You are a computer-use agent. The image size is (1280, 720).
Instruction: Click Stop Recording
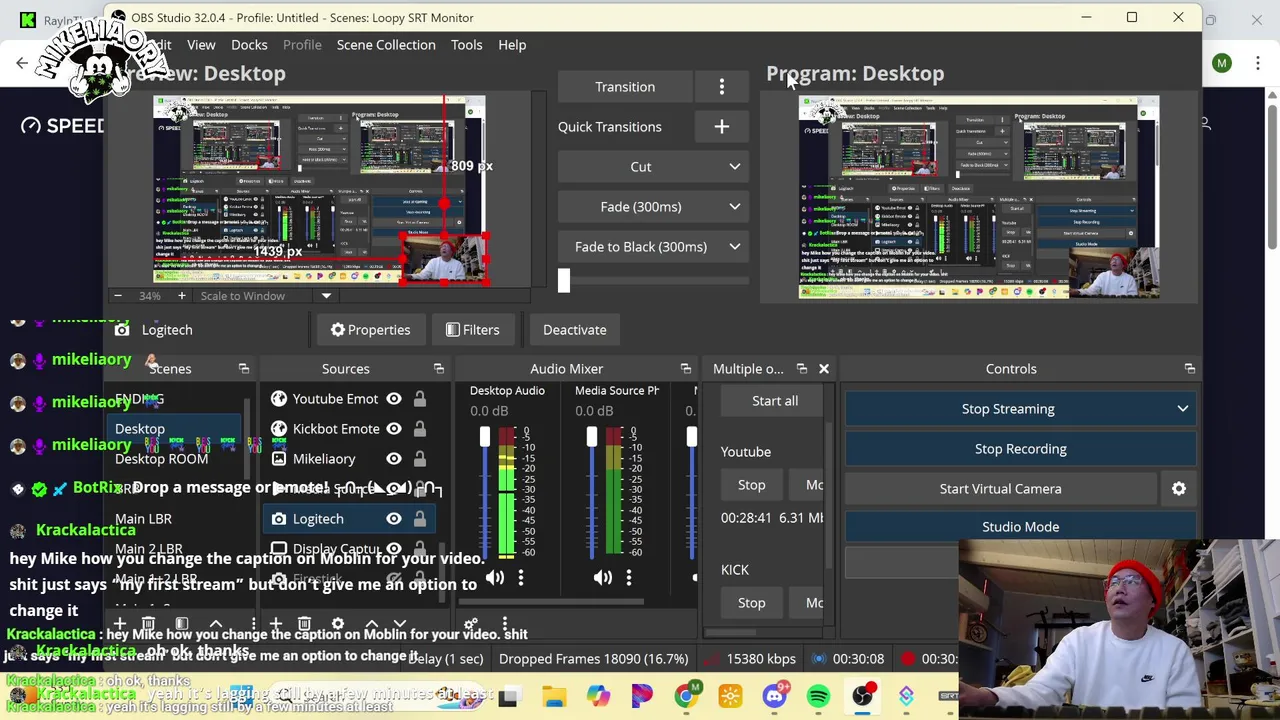pos(1020,449)
